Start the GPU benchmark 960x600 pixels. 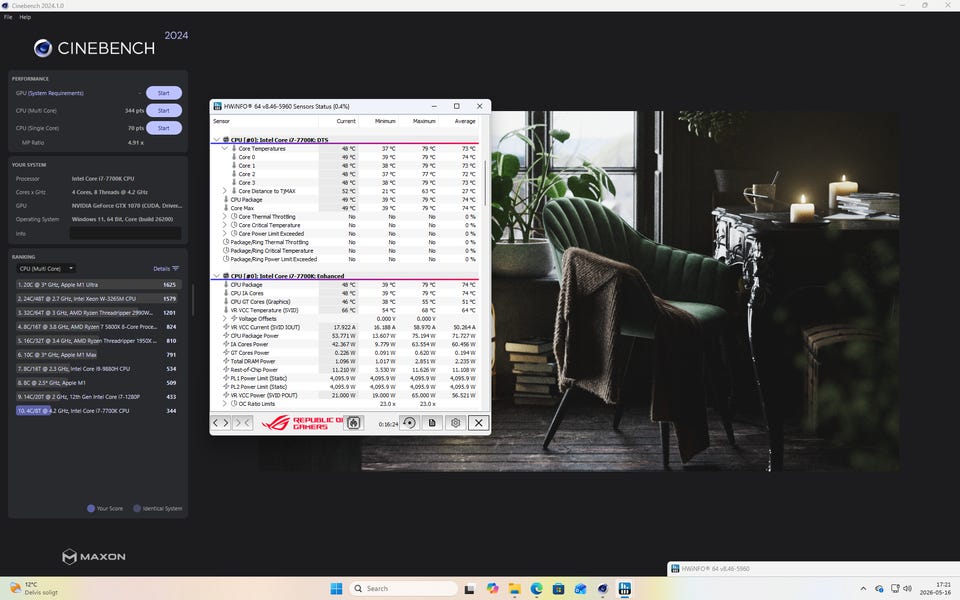coord(163,93)
